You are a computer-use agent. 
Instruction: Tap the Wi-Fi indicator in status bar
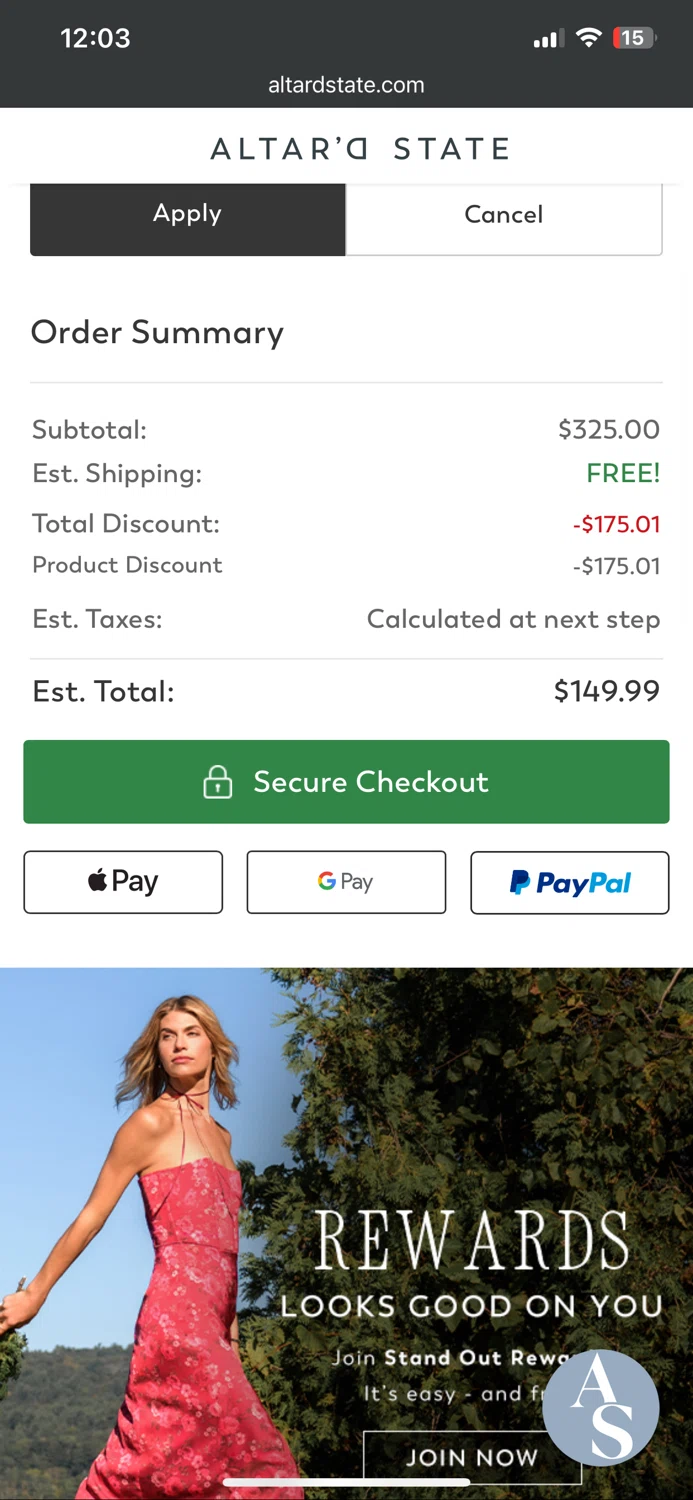pos(589,37)
